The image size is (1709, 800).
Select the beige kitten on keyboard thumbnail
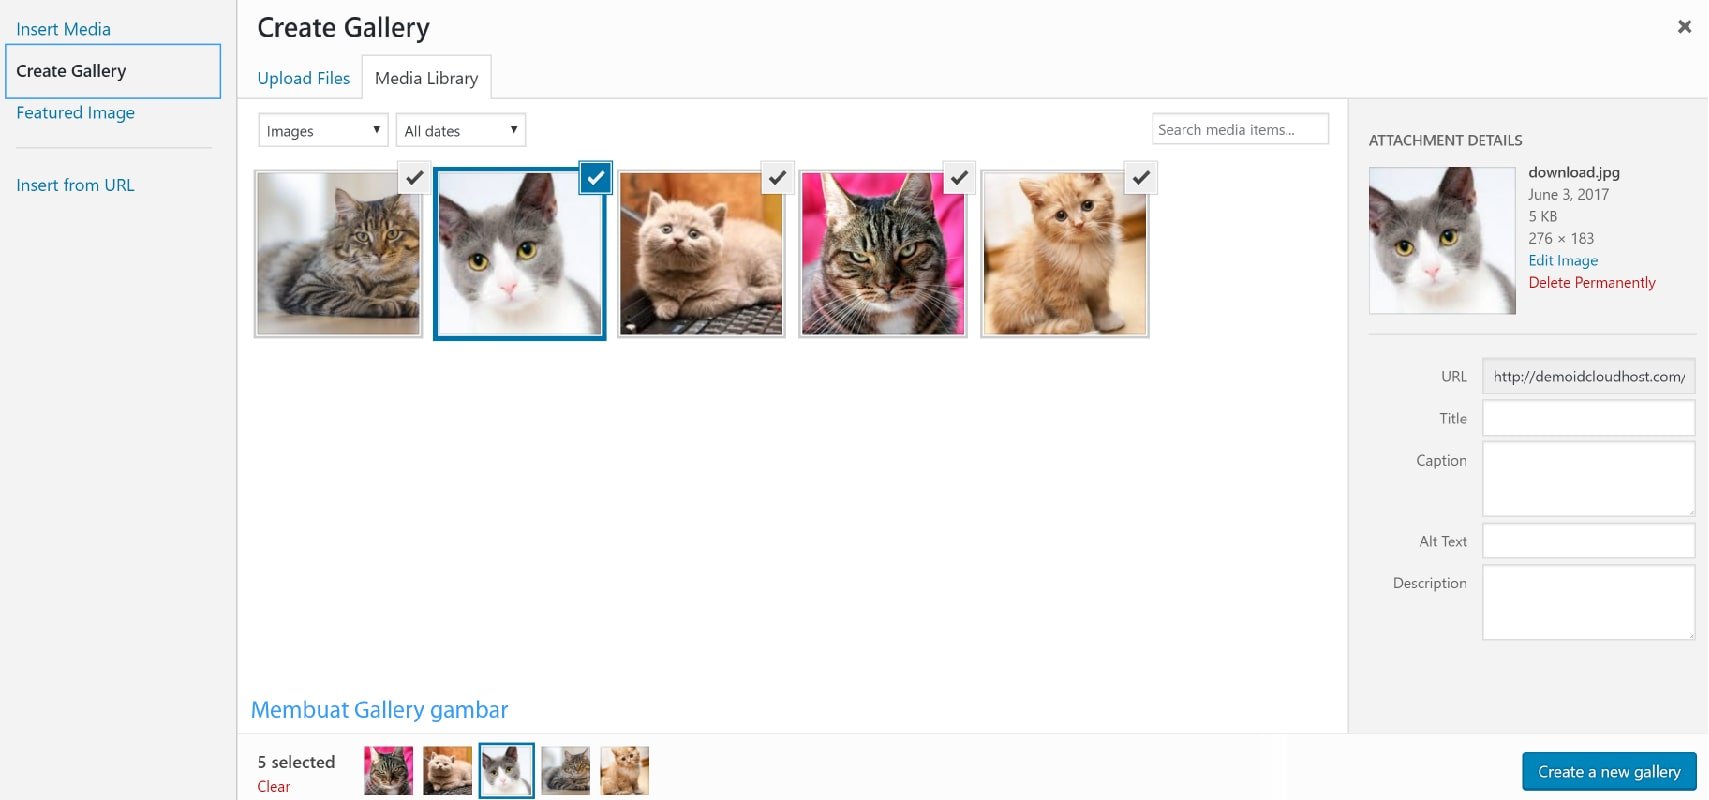(x=701, y=254)
